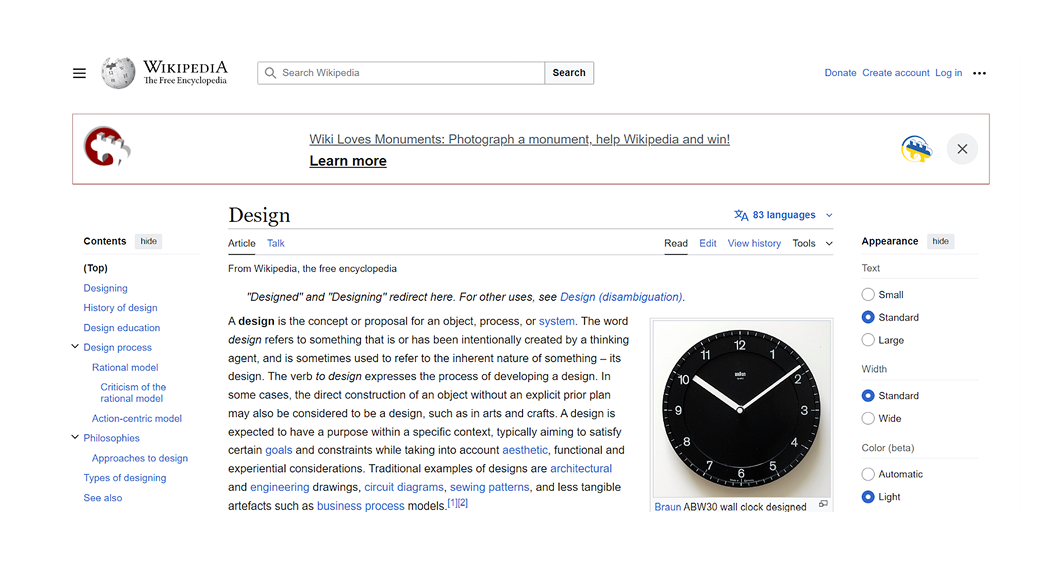Click the aesthetic link in article
1062x566 pixels.
click(525, 450)
